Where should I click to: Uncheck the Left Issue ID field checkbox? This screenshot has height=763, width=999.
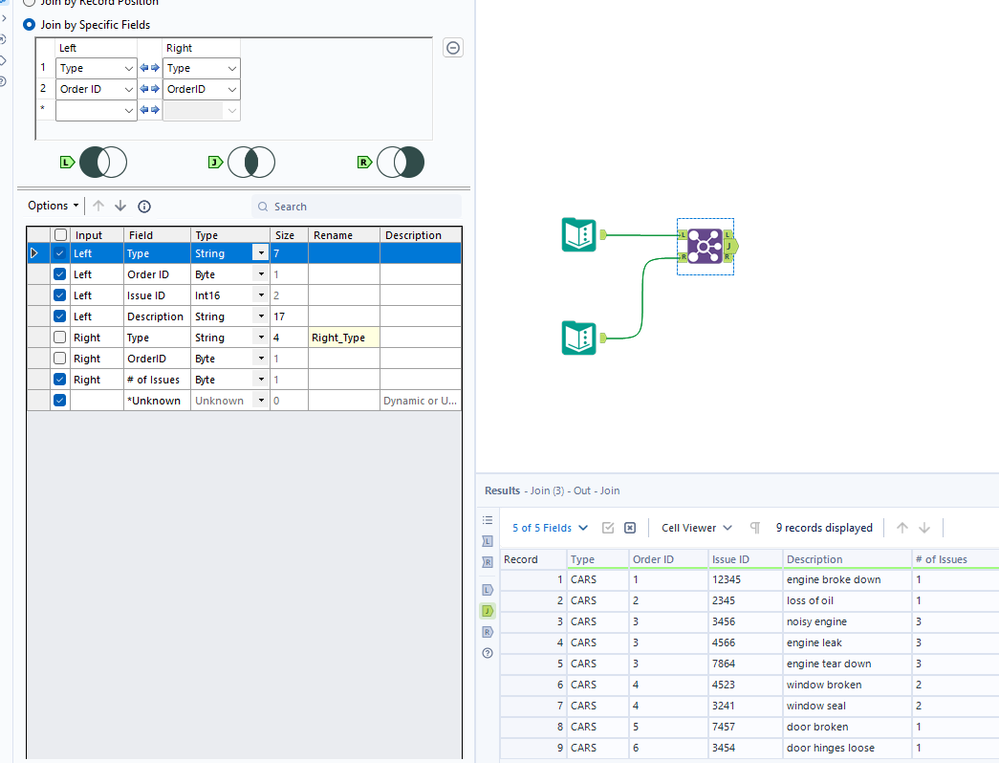60,296
